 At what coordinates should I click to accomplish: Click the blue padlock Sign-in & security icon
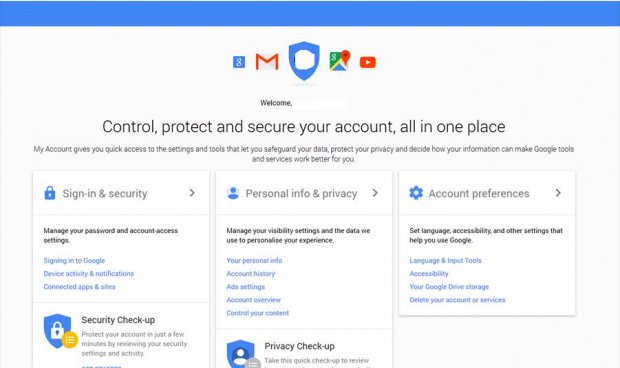coord(50,193)
